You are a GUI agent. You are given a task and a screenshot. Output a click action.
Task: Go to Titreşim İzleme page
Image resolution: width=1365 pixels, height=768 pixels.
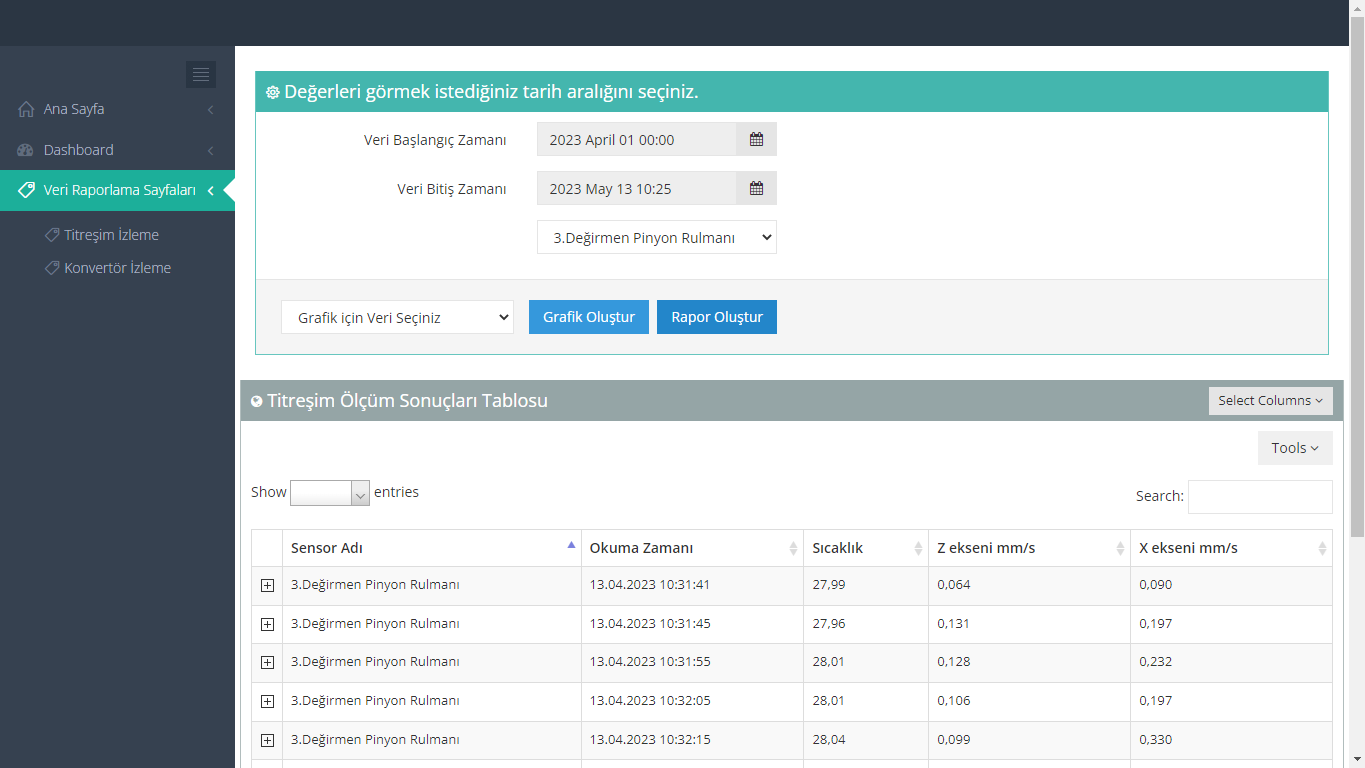click(111, 235)
